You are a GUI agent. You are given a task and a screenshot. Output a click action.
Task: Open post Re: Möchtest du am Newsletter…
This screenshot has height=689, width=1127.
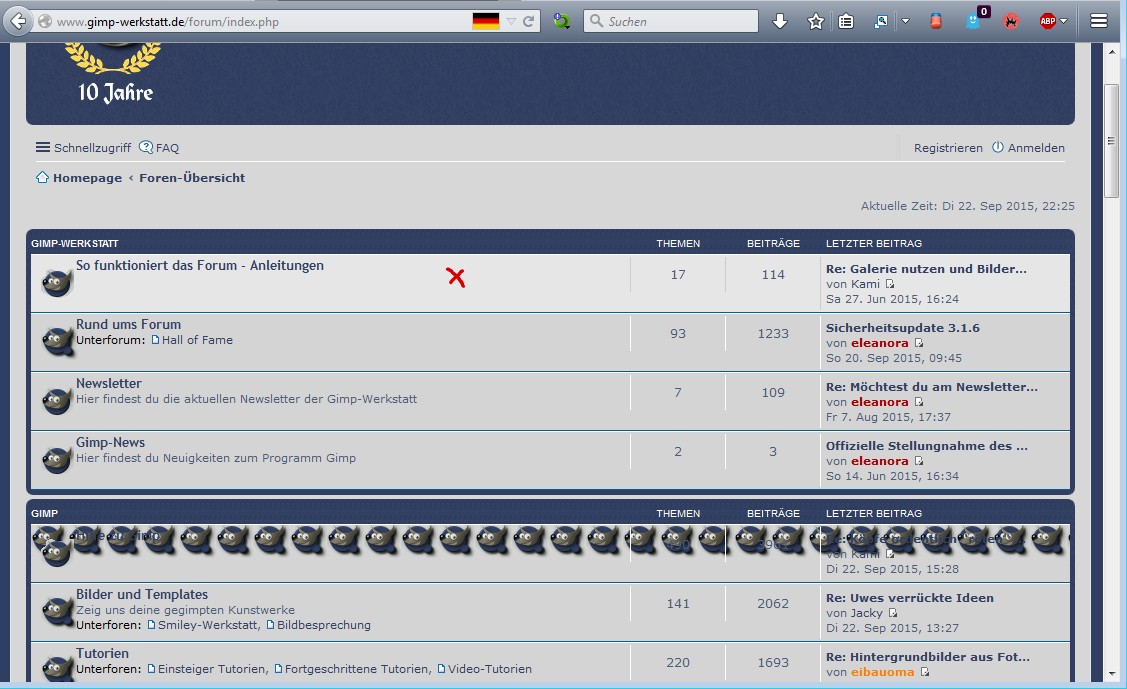[x=932, y=387]
